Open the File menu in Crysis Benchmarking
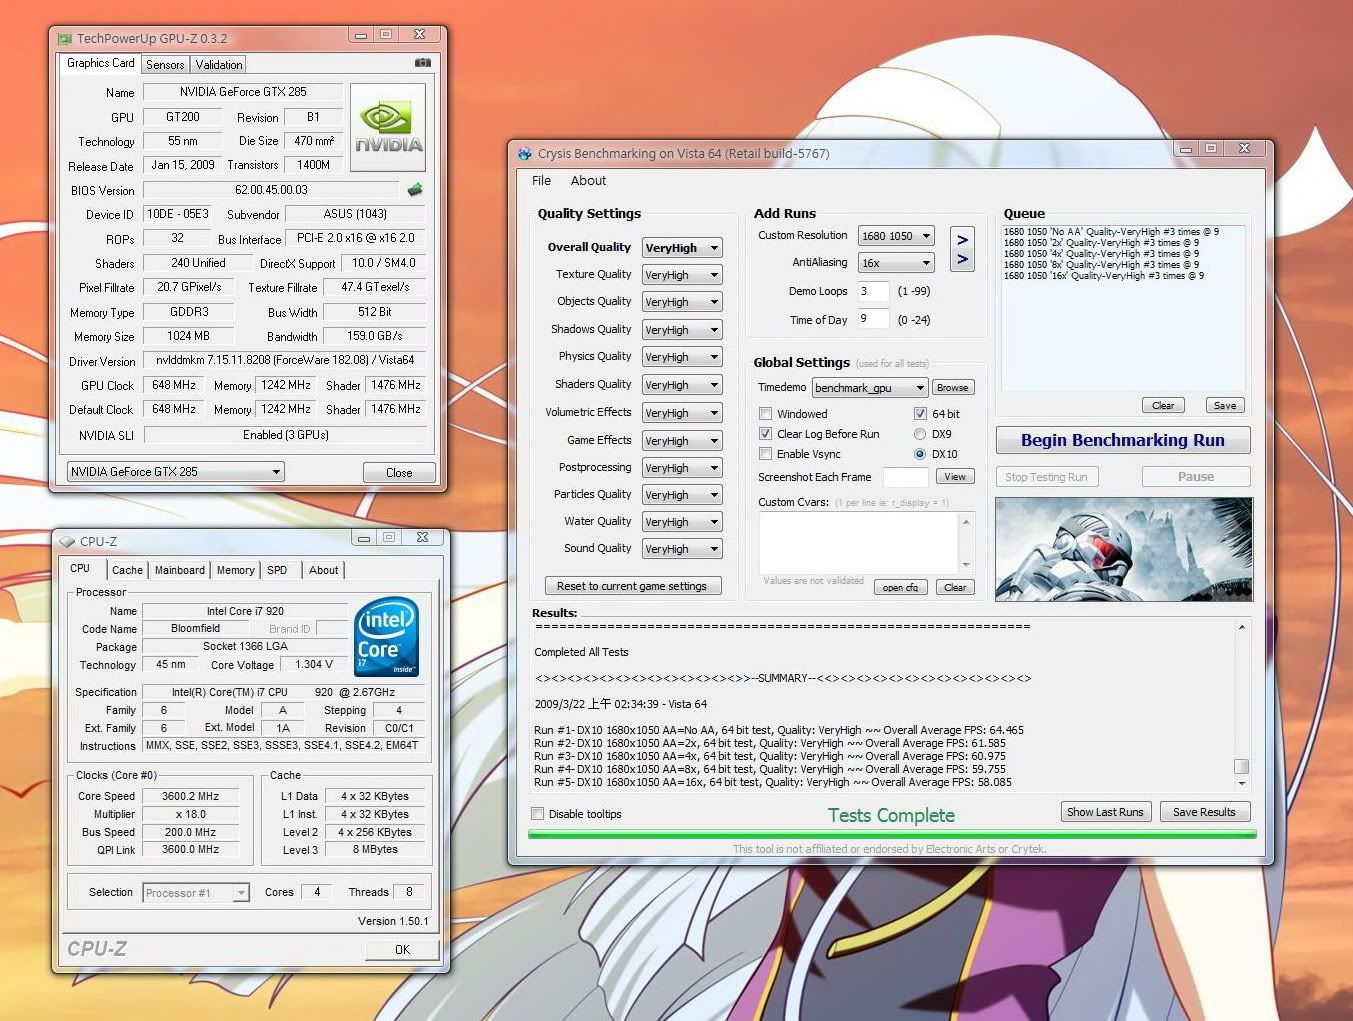The height and width of the screenshot is (1021, 1353). point(541,181)
